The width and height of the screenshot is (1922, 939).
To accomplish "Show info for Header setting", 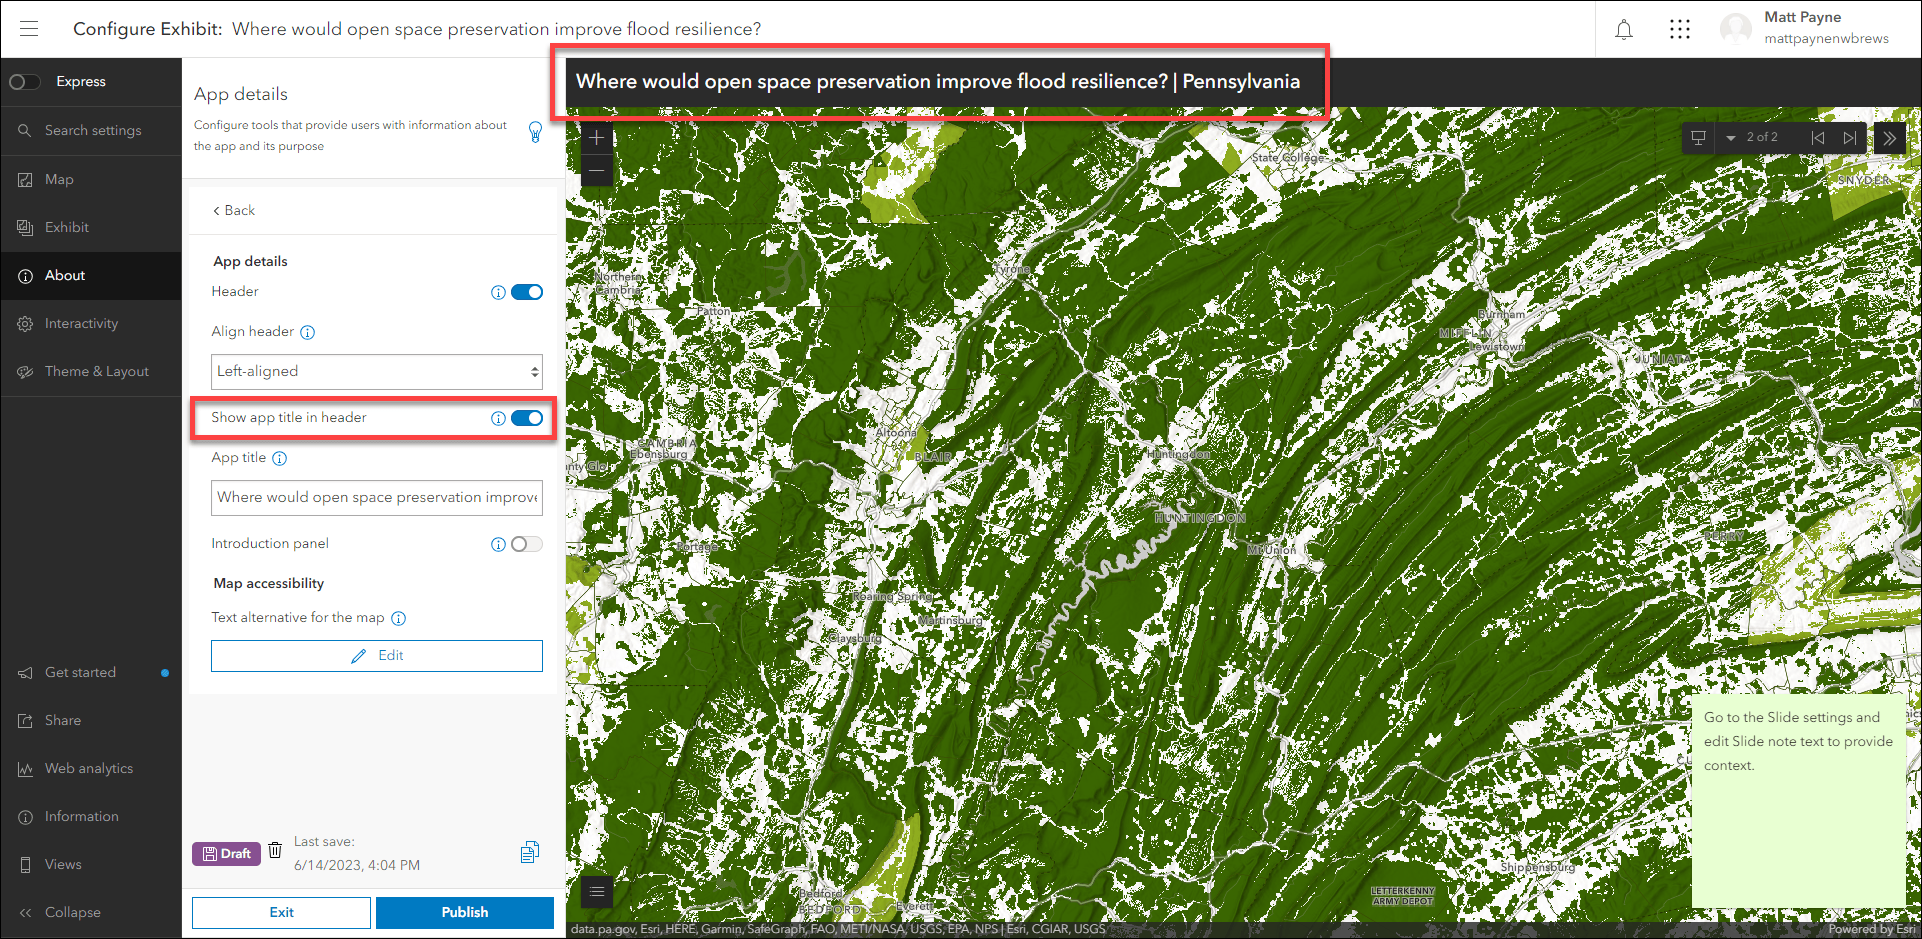I will point(498,292).
